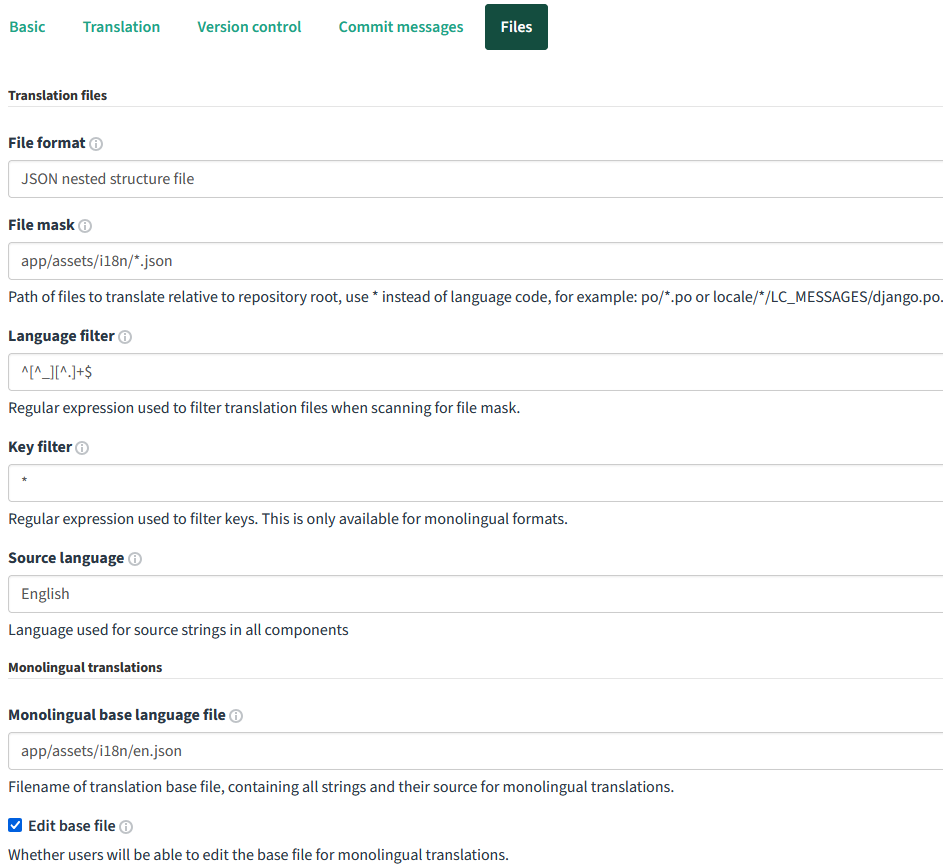Open the Edit base file help icon

[x=126, y=827]
